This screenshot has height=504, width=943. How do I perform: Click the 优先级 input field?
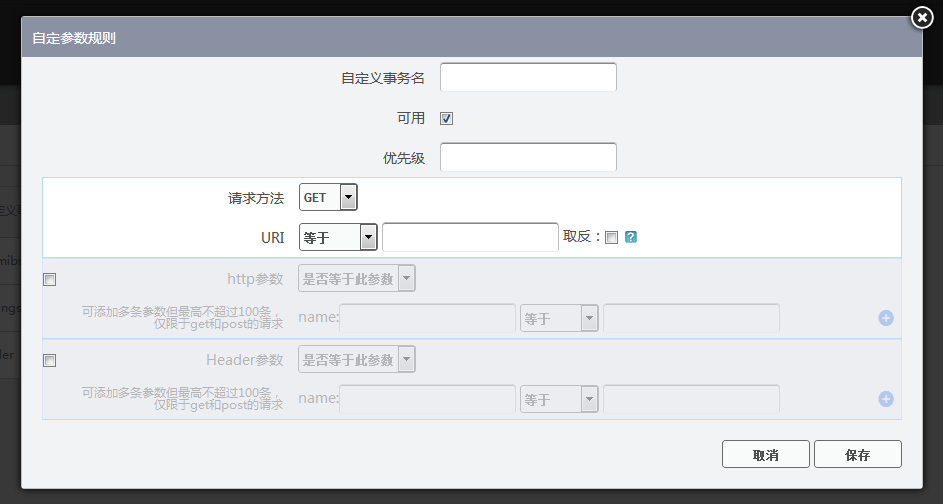tap(528, 158)
